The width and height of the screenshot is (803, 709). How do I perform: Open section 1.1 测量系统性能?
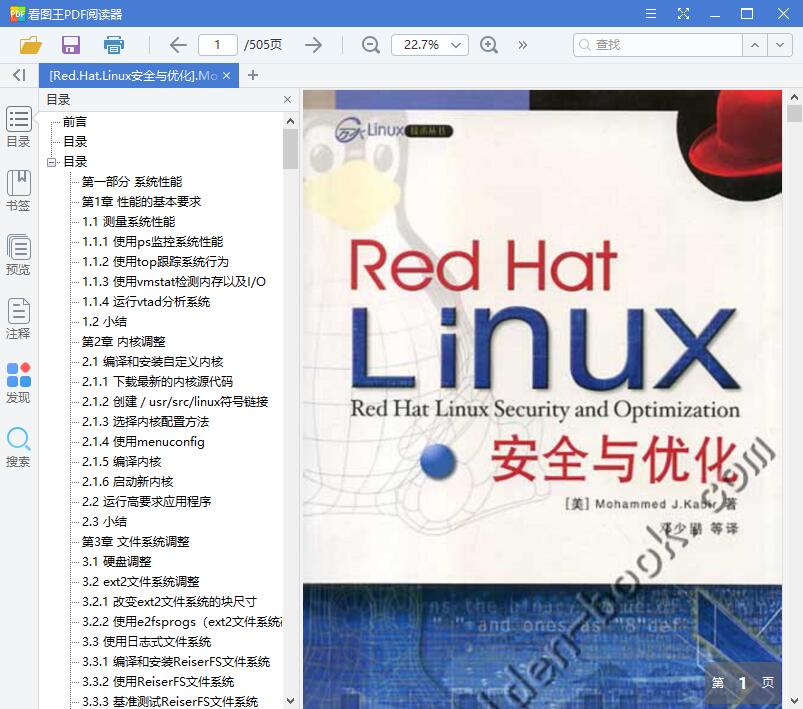click(129, 221)
